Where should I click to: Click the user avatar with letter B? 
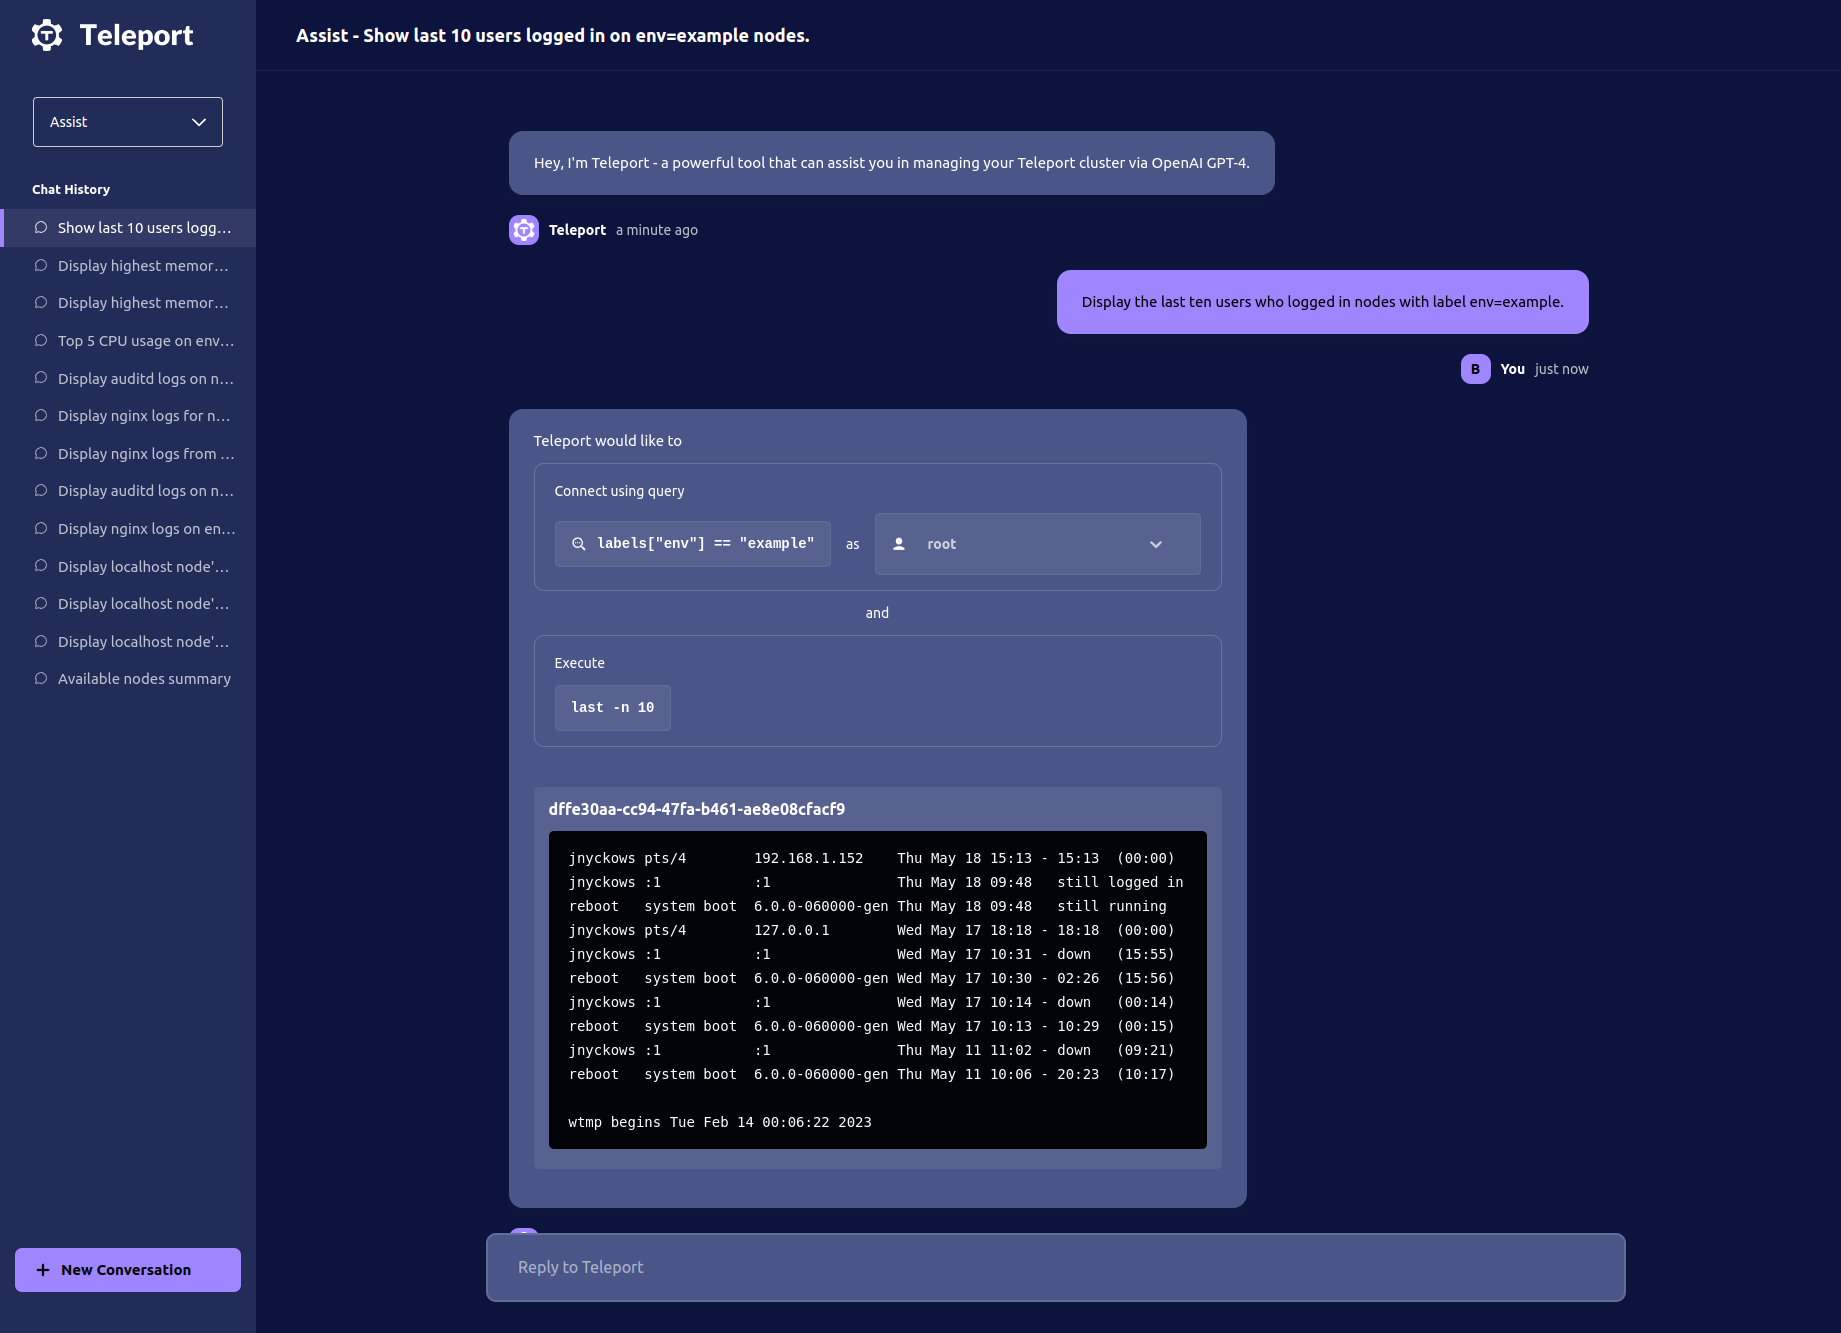[1475, 369]
